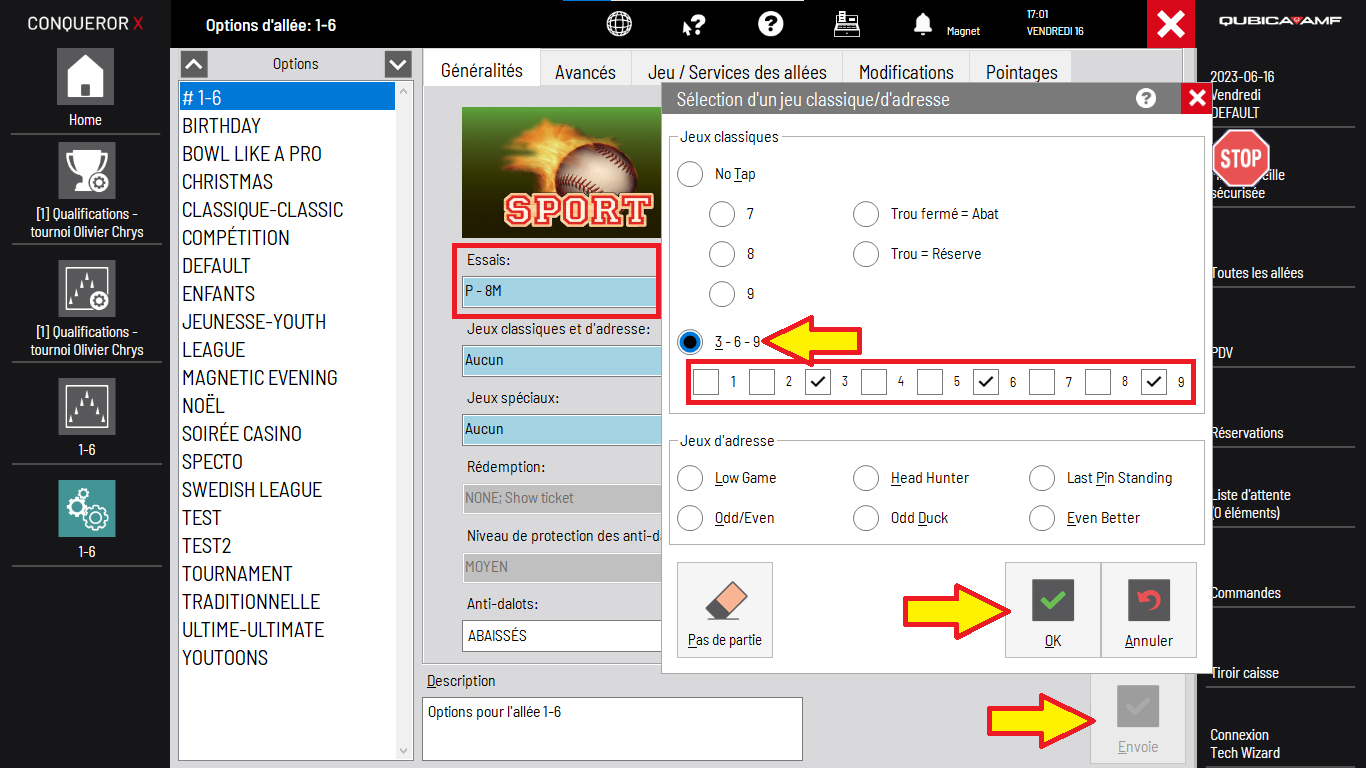Uncheck the frame 3 checkbox
This screenshot has width=1366, height=768.
click(x=818, y=381)
